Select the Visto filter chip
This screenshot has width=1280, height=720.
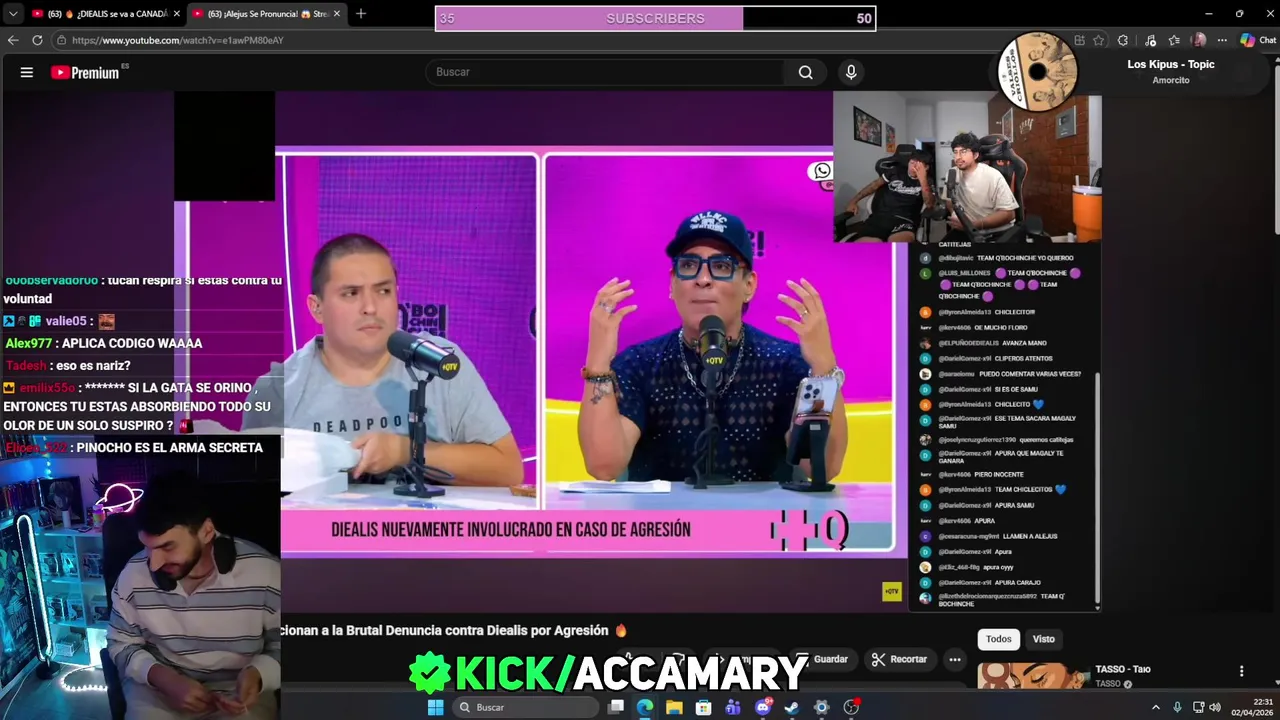coord(1043,639)
